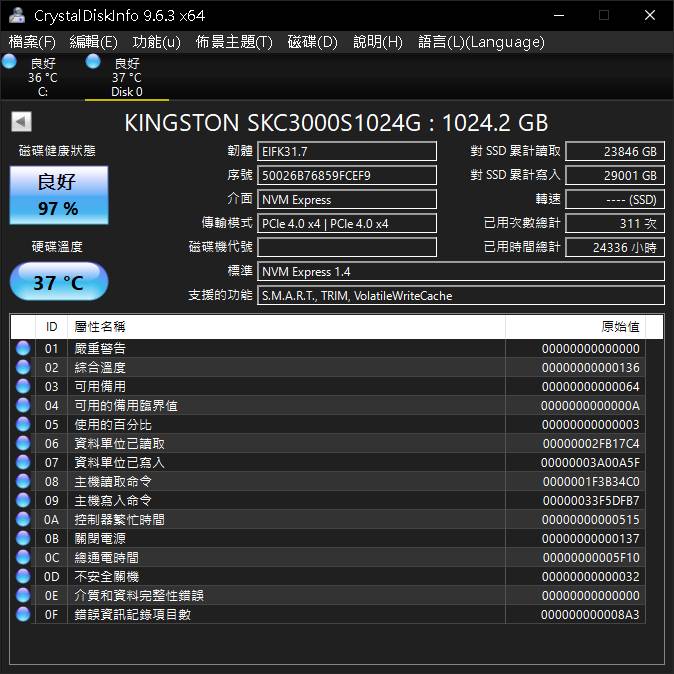674x674 pixels.
Task: Click status orb for attribute 05 使用的百分比
Action: 23,424
